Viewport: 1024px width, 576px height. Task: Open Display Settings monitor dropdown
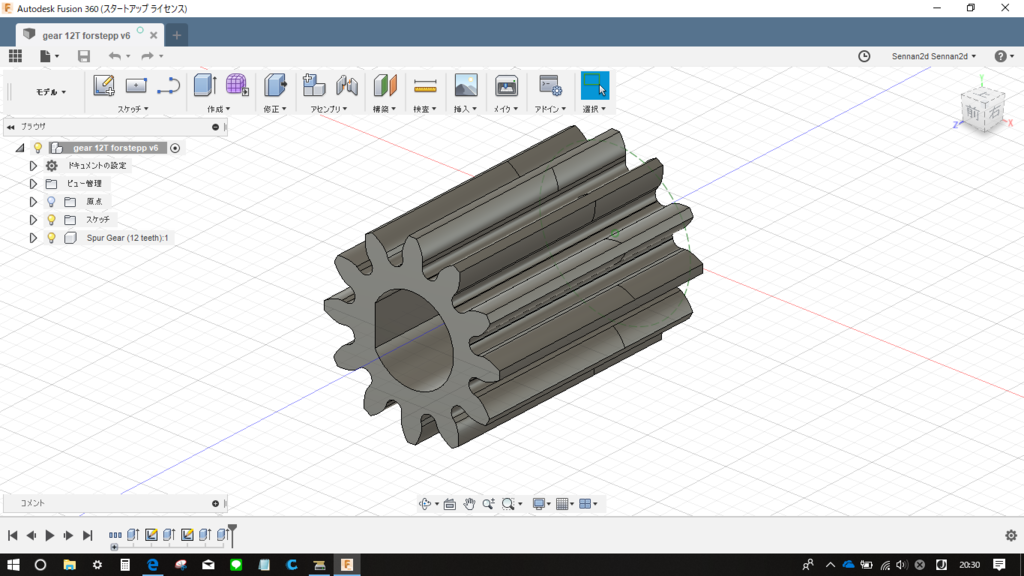541,504
